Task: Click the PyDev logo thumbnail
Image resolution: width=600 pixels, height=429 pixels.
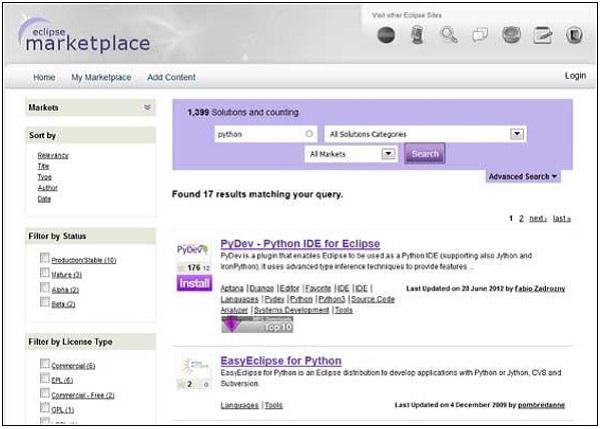Action: (x=193, y=249)
